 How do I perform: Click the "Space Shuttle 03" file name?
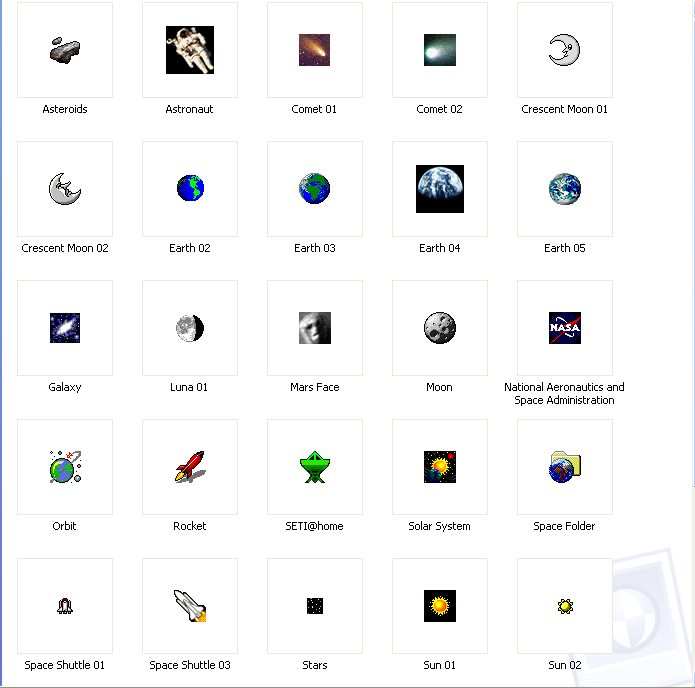tap(190, 665)
